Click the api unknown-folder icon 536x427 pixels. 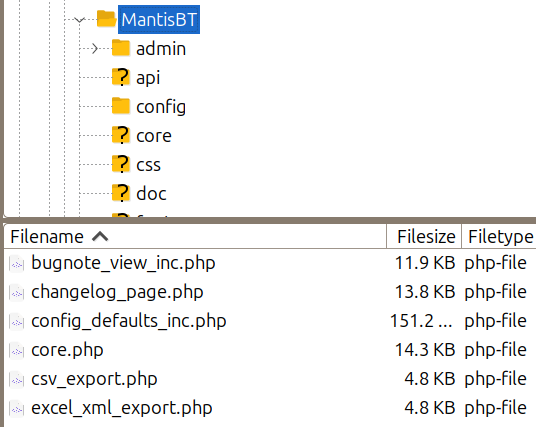[121, 77]
